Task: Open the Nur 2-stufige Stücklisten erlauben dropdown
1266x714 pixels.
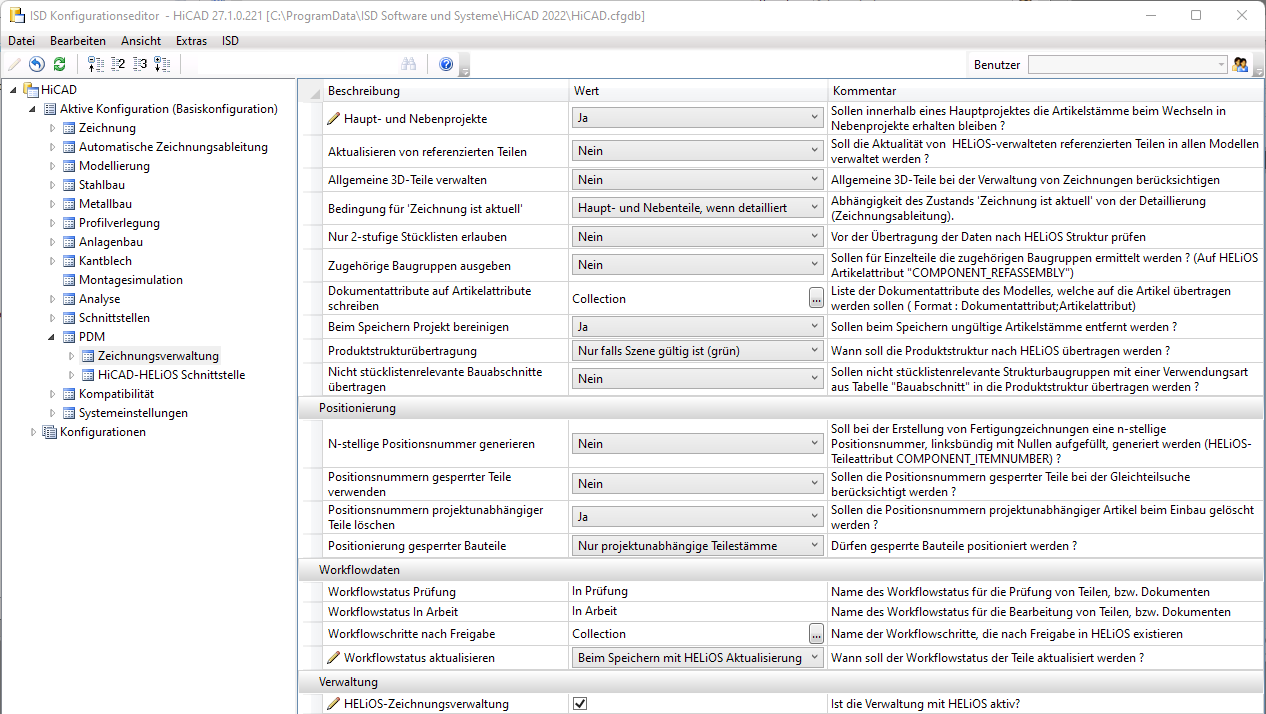Action: point(698,237)
